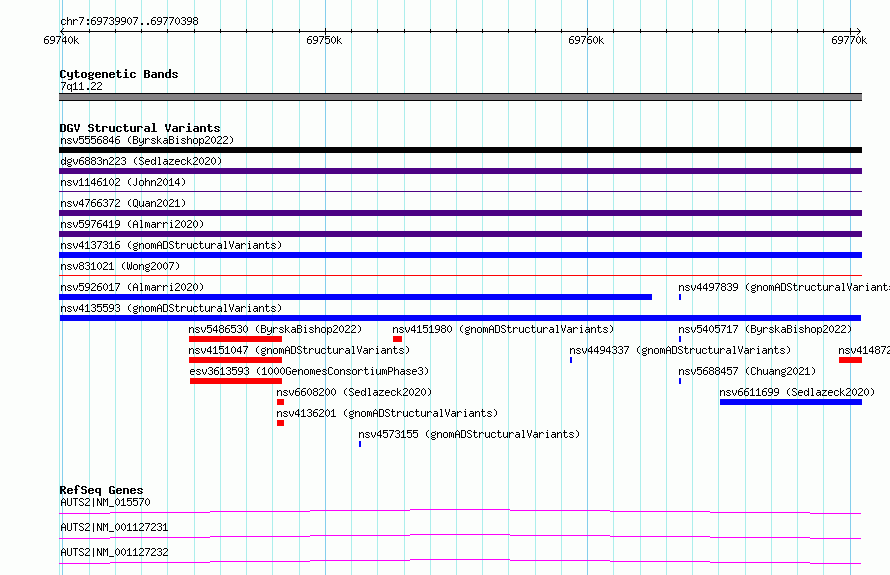Click the blue bar under nsv4137316
890x575 pixels.
tap(460, 255)
